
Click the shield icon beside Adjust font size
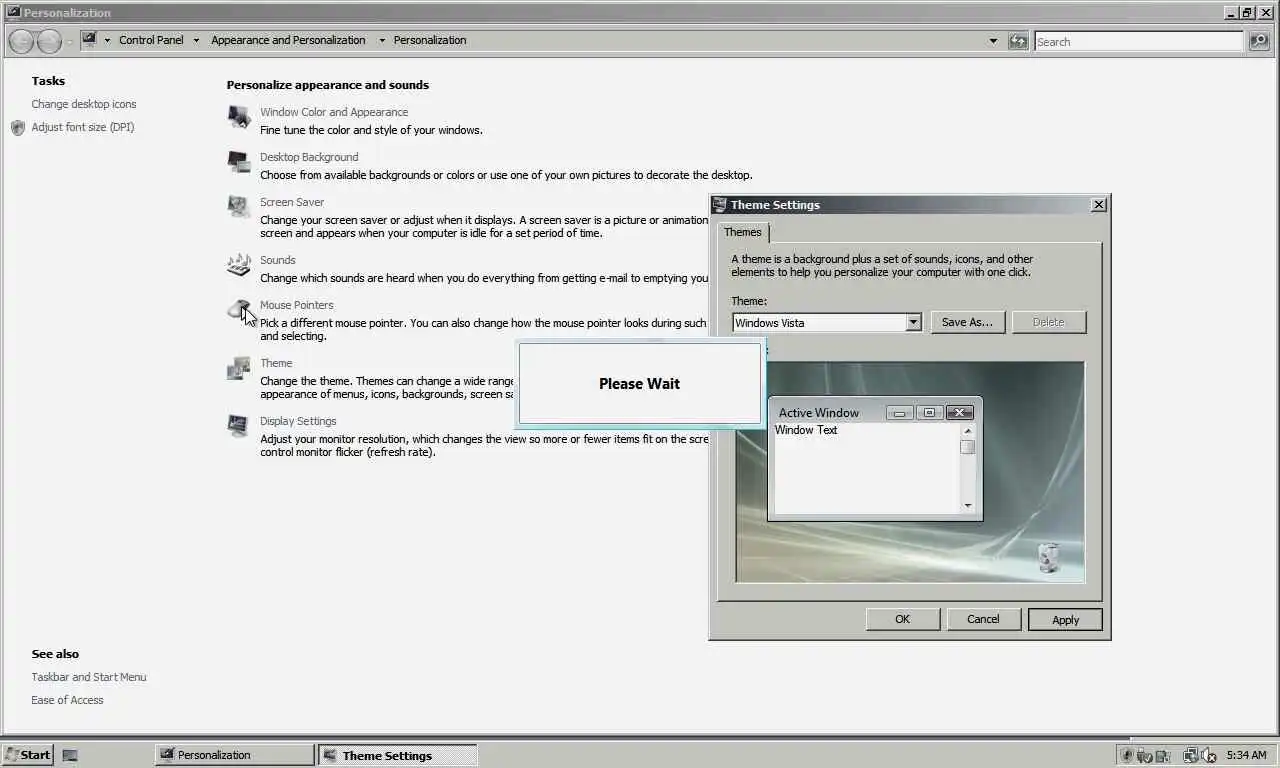coord(18,128)
